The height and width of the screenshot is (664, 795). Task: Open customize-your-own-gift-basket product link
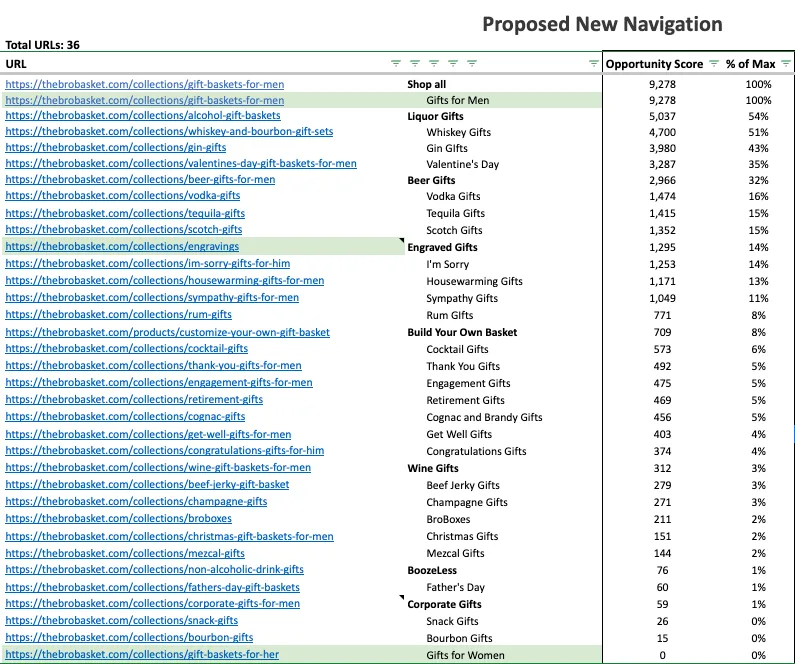click(x=167, y=333)
